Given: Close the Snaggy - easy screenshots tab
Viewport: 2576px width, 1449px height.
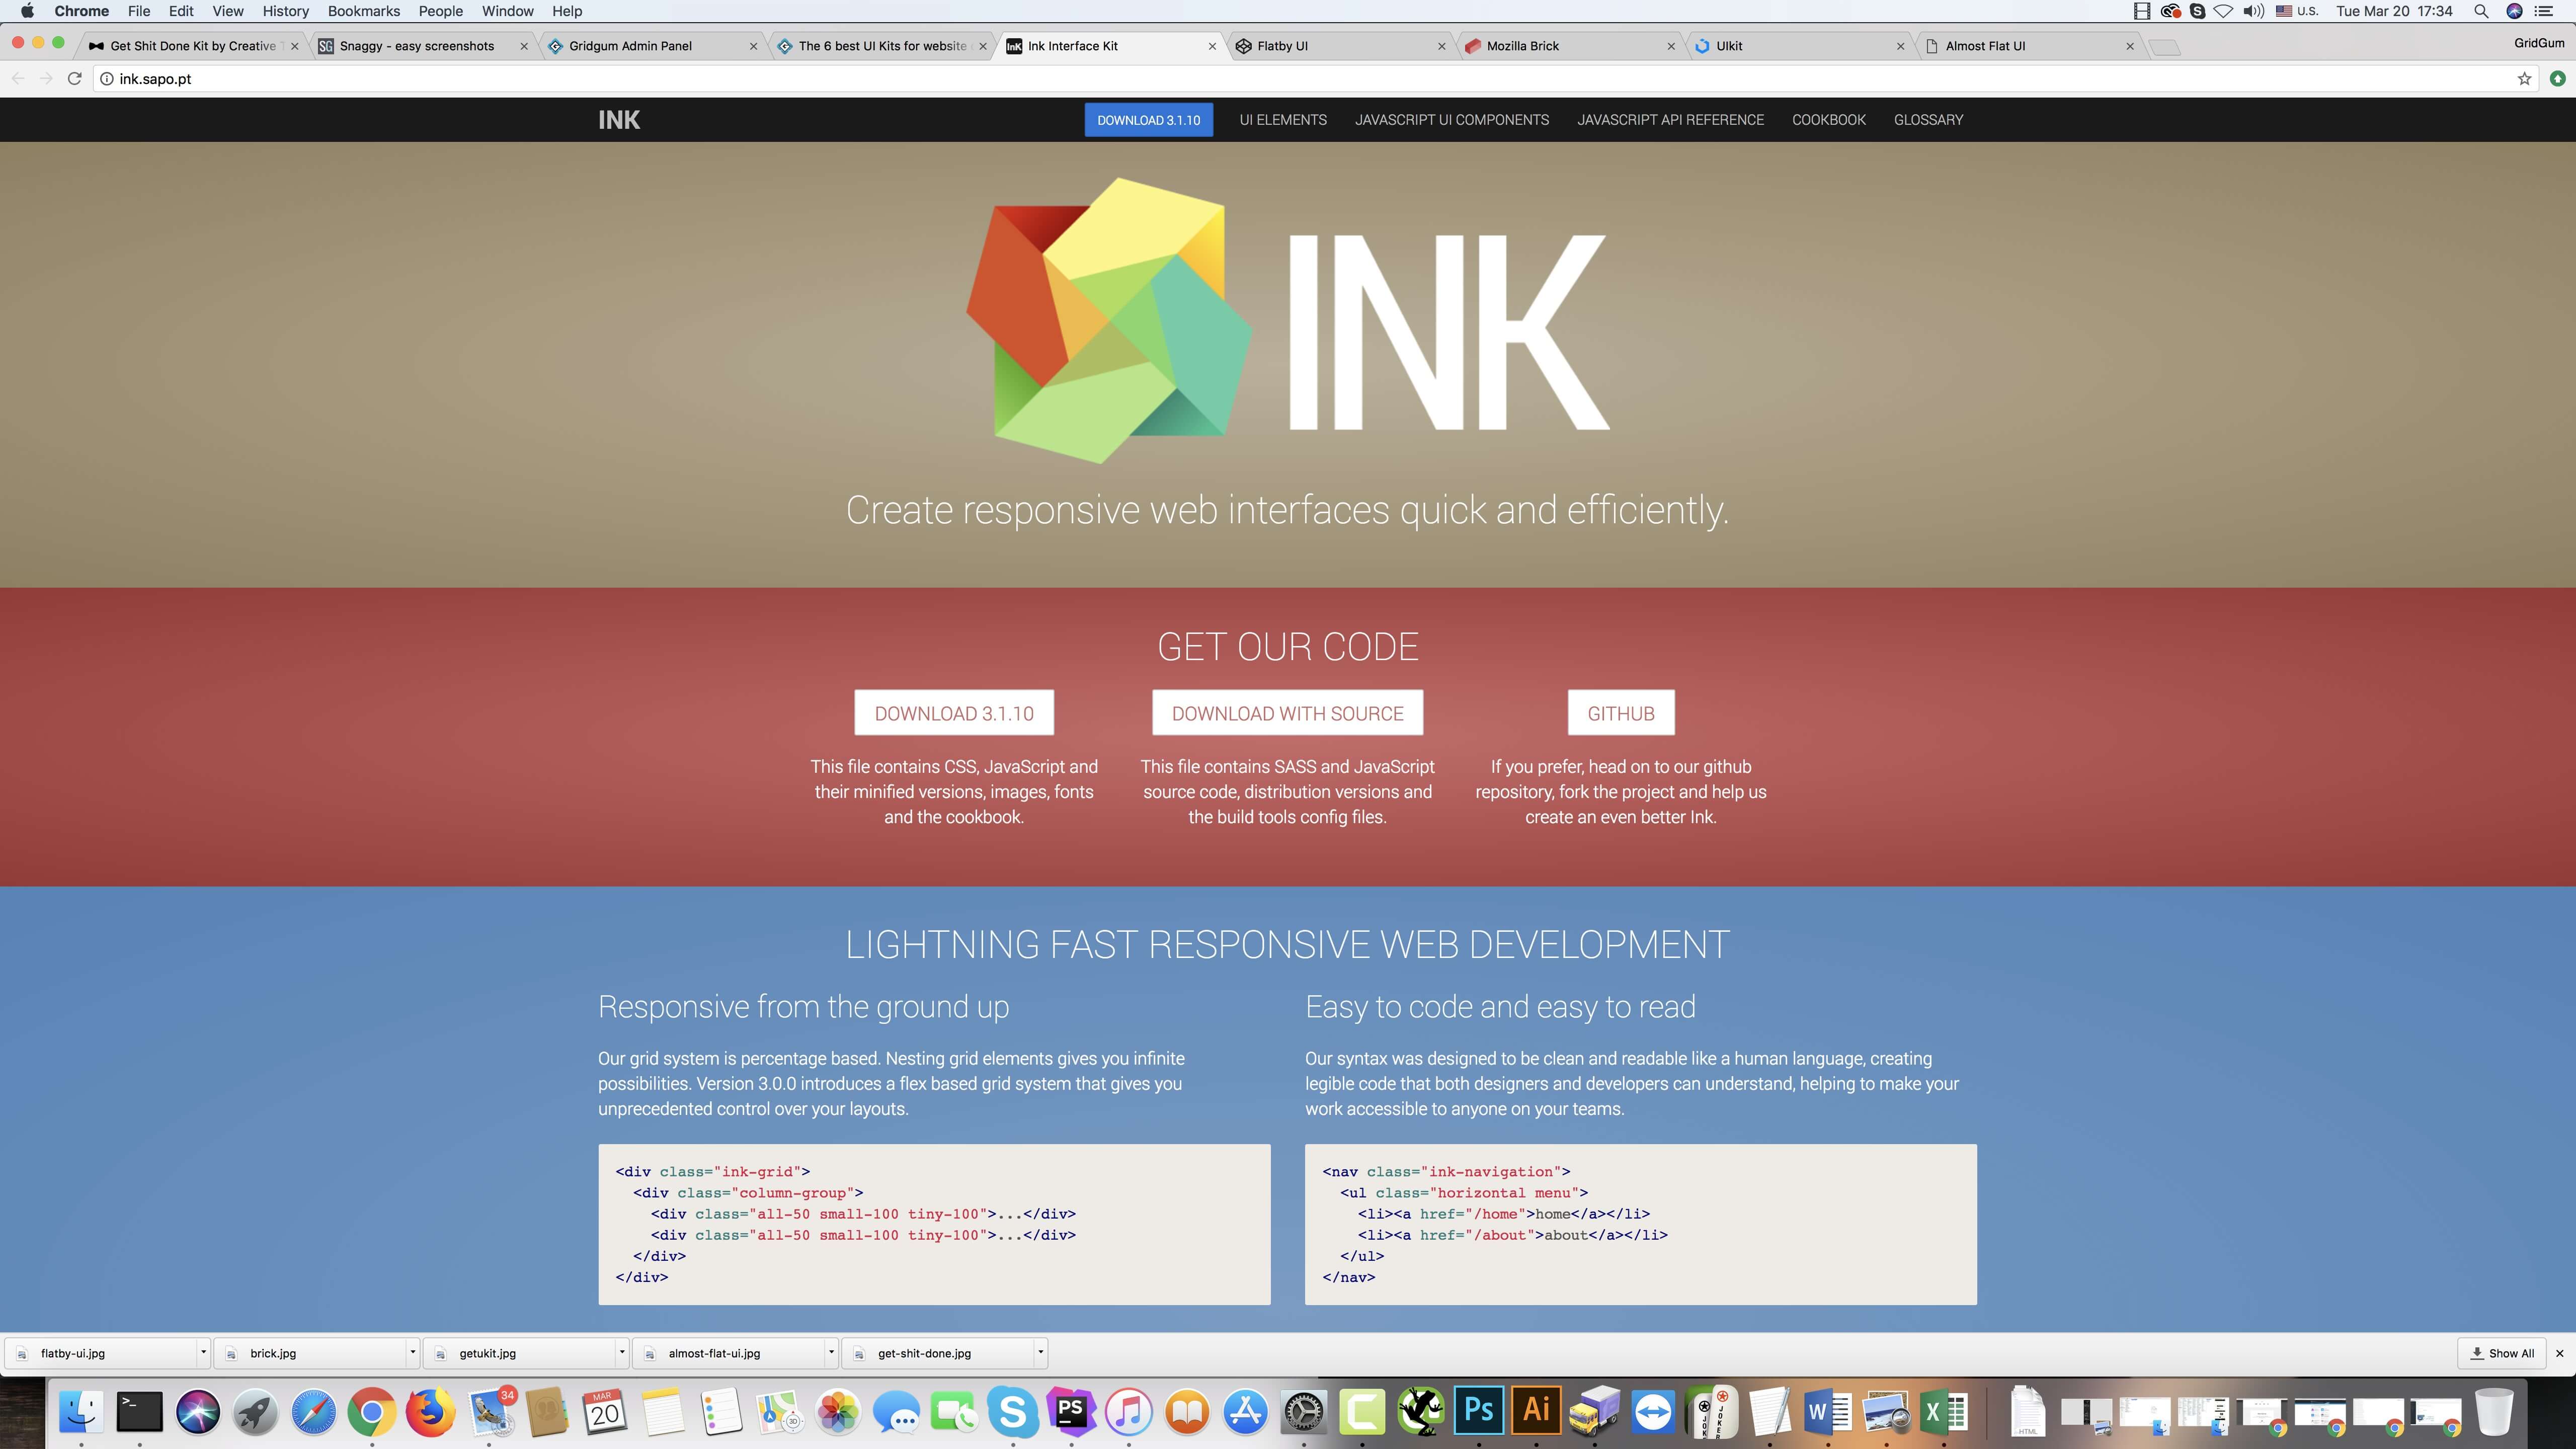Looking at the screenshot, I should click(x=524, y=46).
